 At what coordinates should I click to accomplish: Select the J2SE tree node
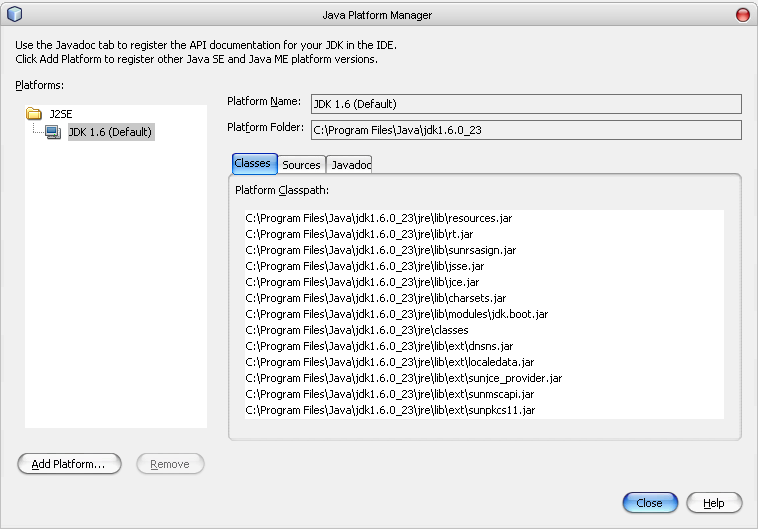62,114
